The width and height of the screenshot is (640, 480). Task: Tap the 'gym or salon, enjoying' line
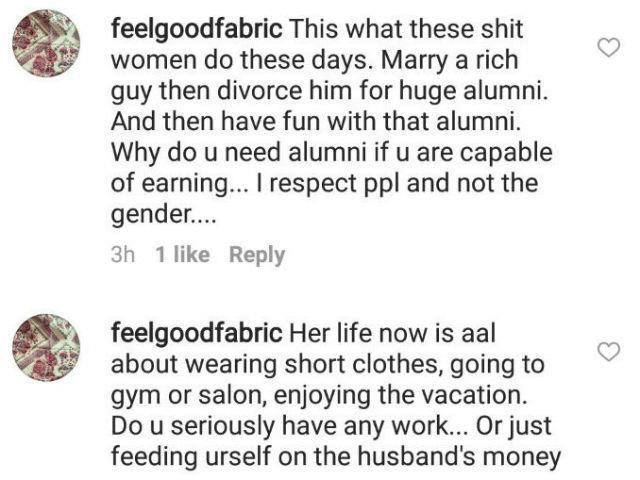tap(319, 396)
